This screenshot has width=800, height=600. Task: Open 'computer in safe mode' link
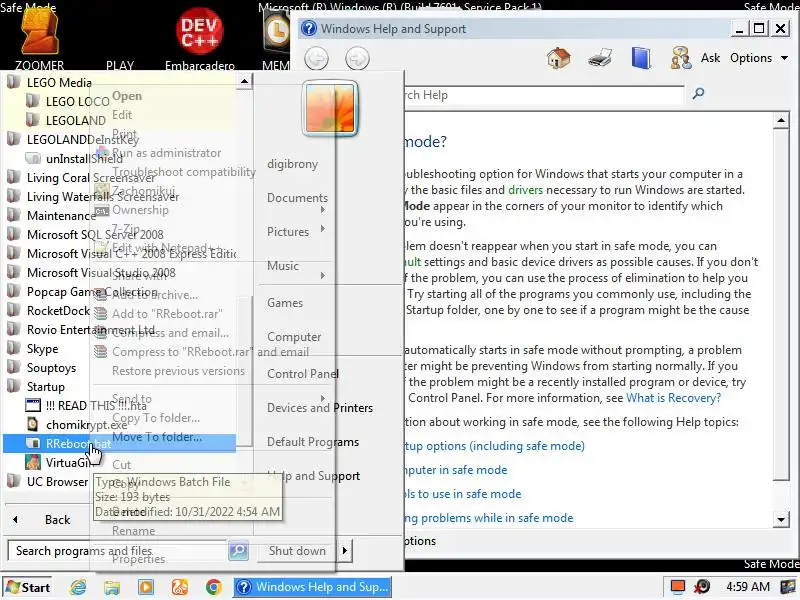(x=456, y=470)
